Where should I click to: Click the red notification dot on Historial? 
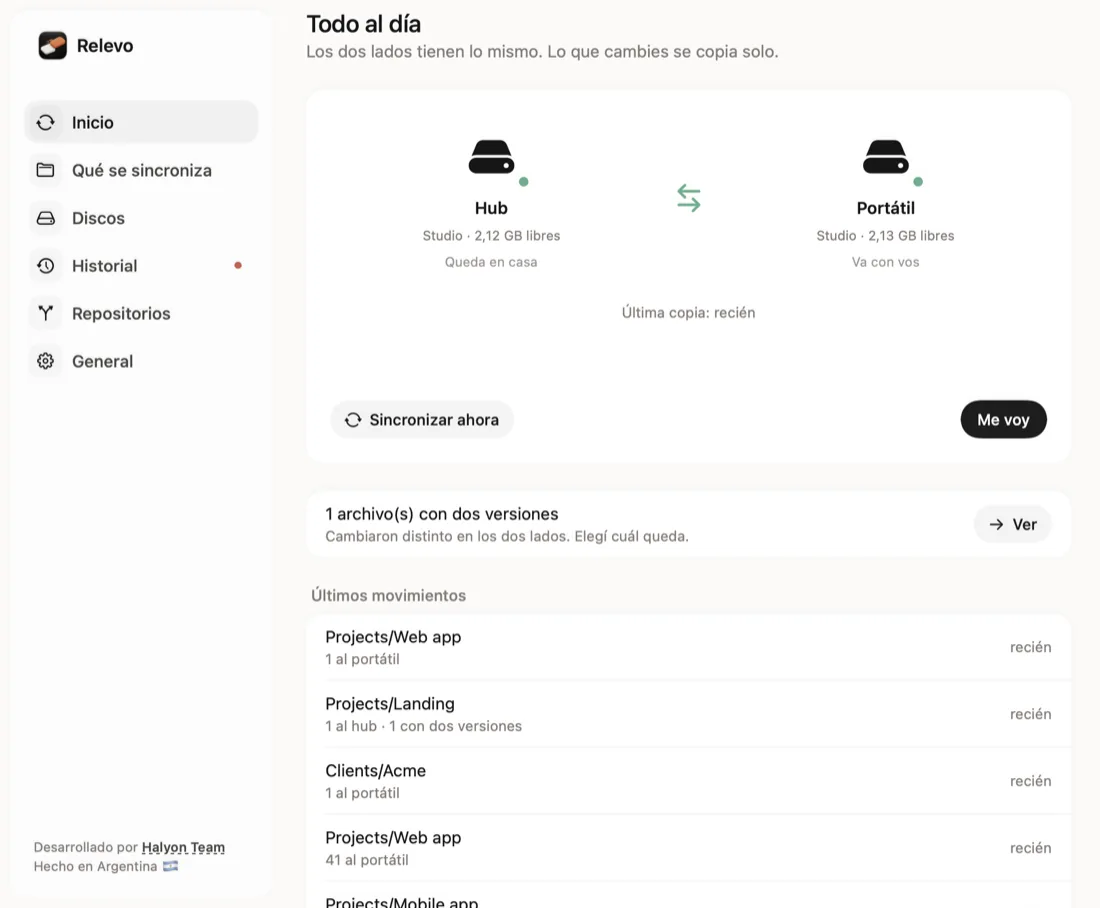tap(238, 265)
